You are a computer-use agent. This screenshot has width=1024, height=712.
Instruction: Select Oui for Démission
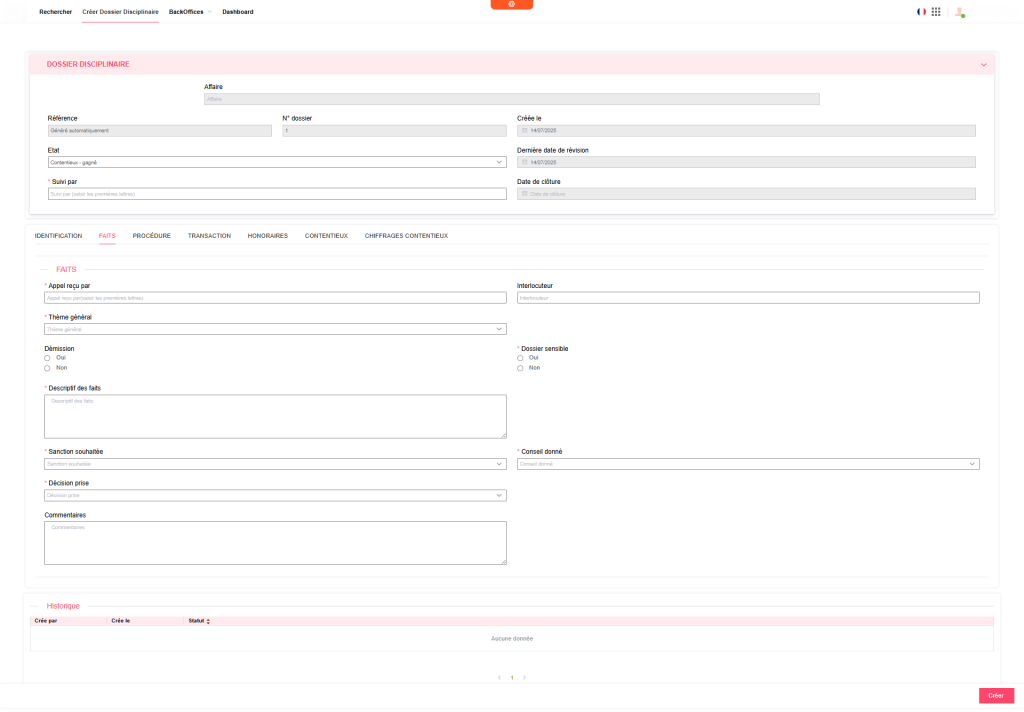tap(47, 358)
